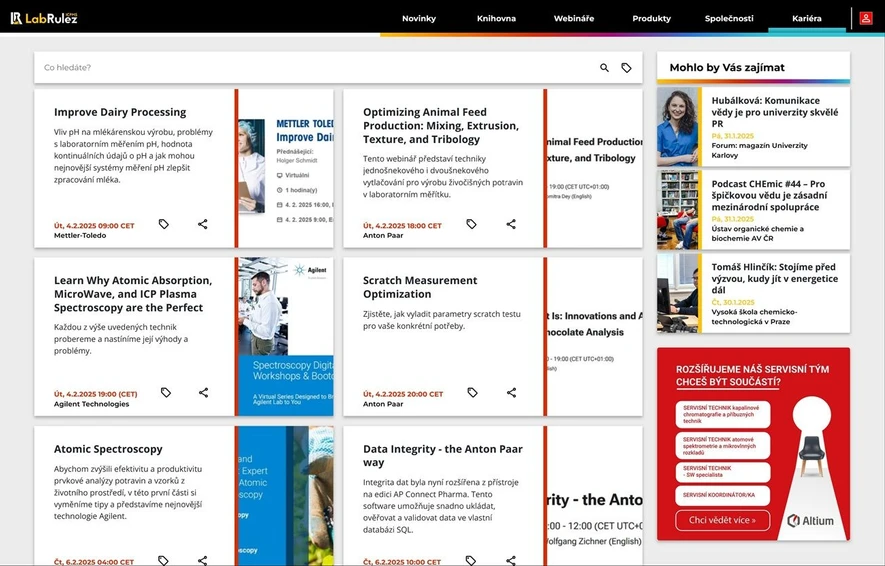Open Improve Dairy Processing title
885x566 pixels.
click(x=120, y=112)
